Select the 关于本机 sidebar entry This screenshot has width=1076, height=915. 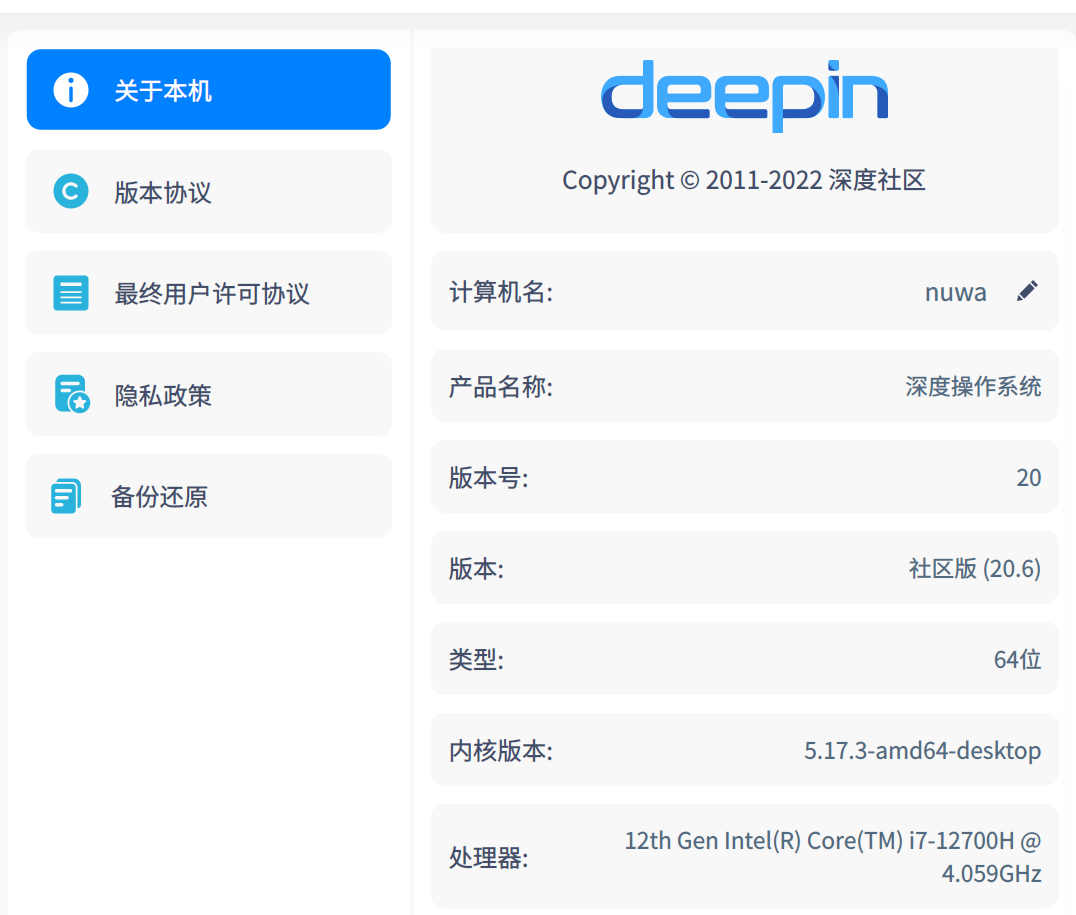(208, 89)
